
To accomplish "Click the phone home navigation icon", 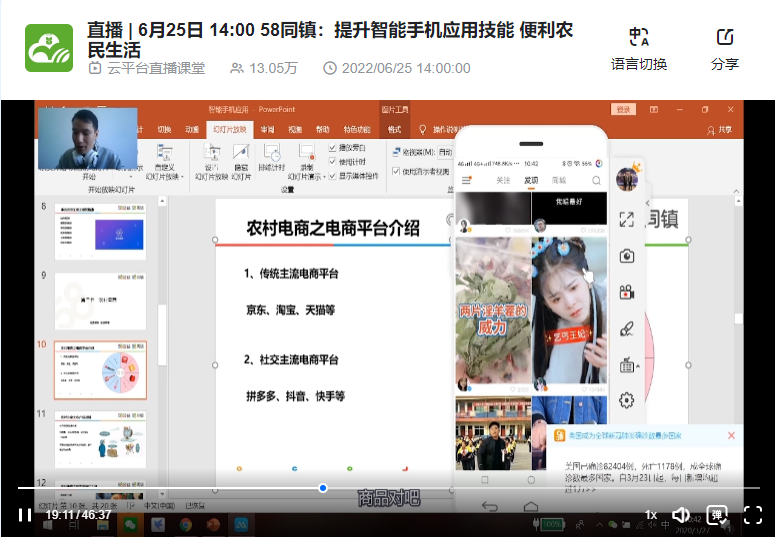I will click(531, 506).
